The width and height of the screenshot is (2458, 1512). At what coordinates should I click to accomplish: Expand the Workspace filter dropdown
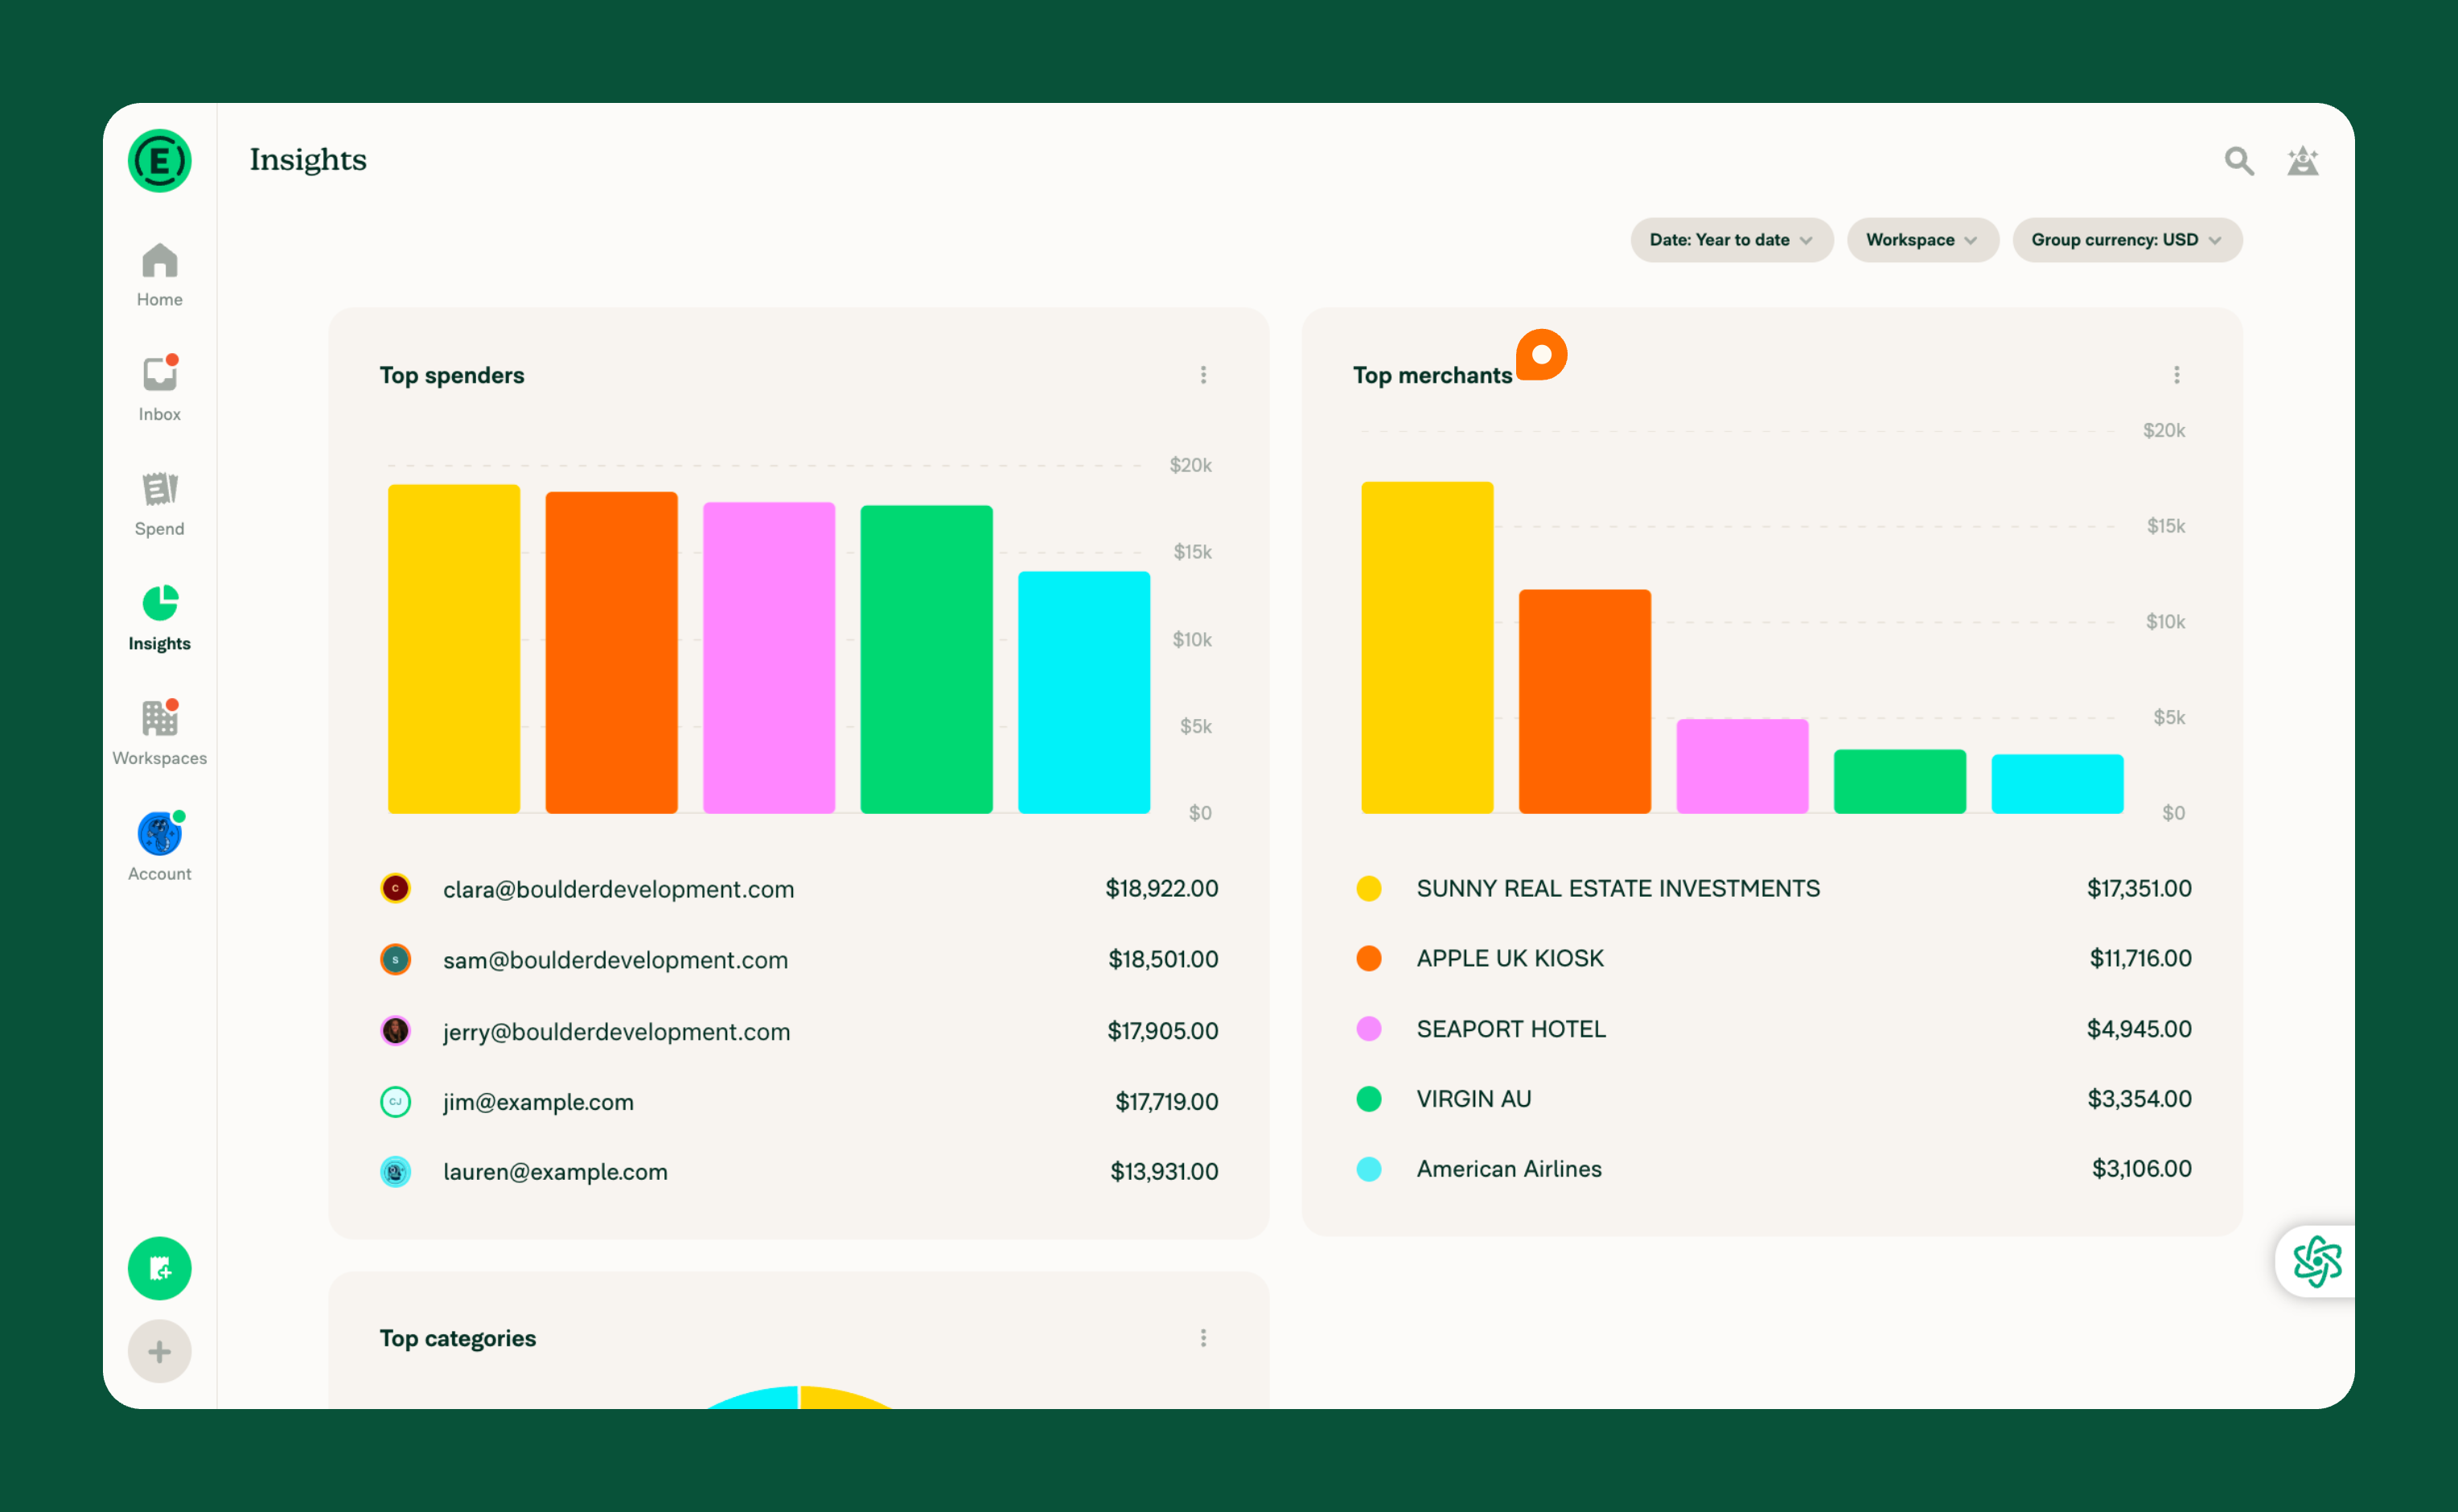point(1922,240)
